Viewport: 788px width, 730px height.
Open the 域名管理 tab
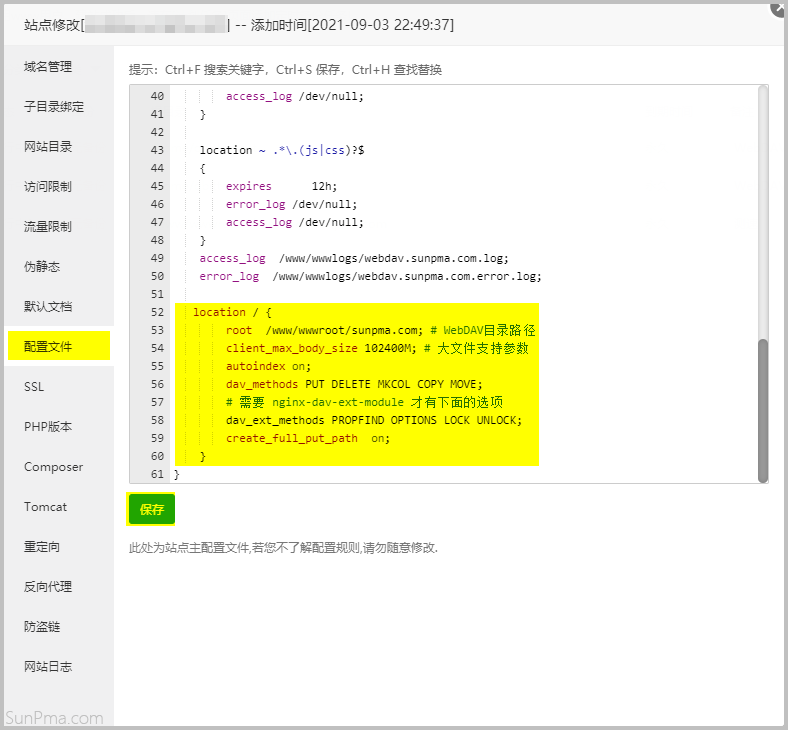tap(48, 66)
